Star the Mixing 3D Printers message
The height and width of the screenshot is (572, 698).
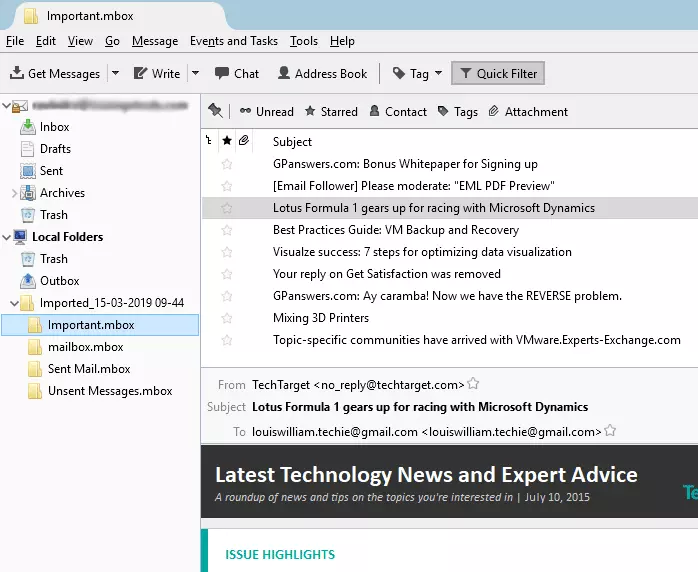(227, 318)
